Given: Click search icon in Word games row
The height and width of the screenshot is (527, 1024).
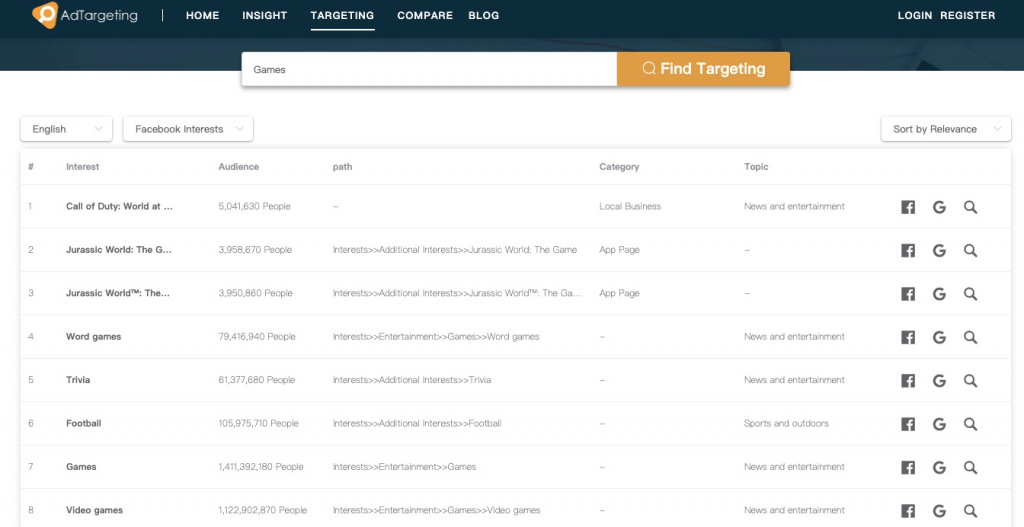Looking at the screenshot, I should [x=970, y=337].
